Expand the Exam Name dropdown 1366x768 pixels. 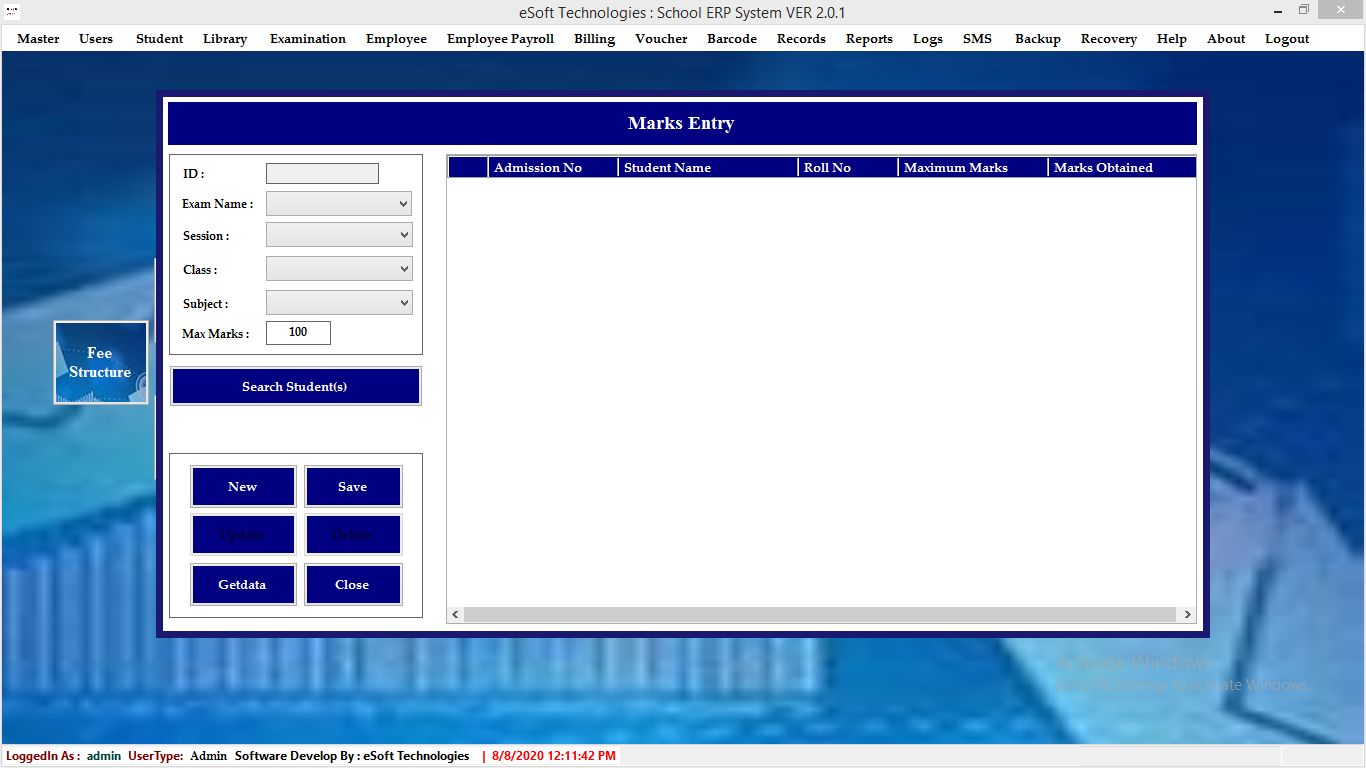[x=339, y=204]
